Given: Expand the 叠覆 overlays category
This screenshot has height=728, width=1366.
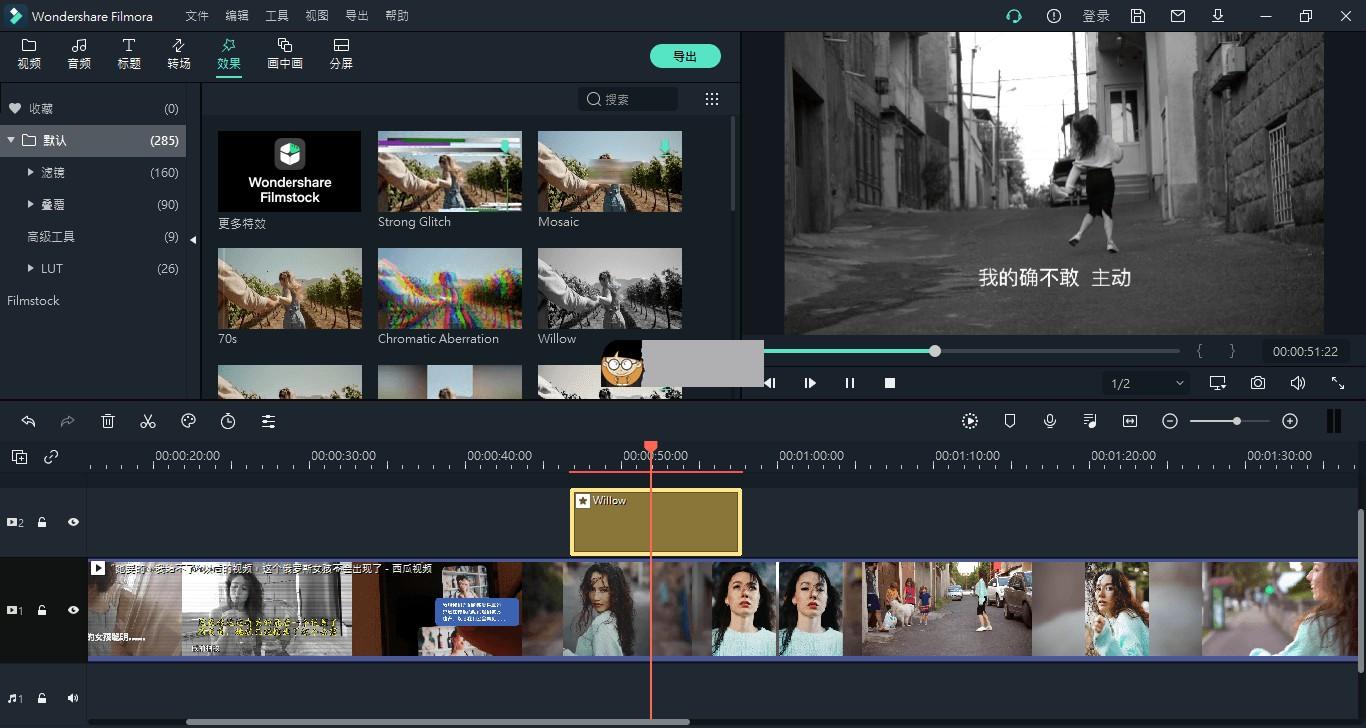Looking at the screenshot, I should coord(31,205).
